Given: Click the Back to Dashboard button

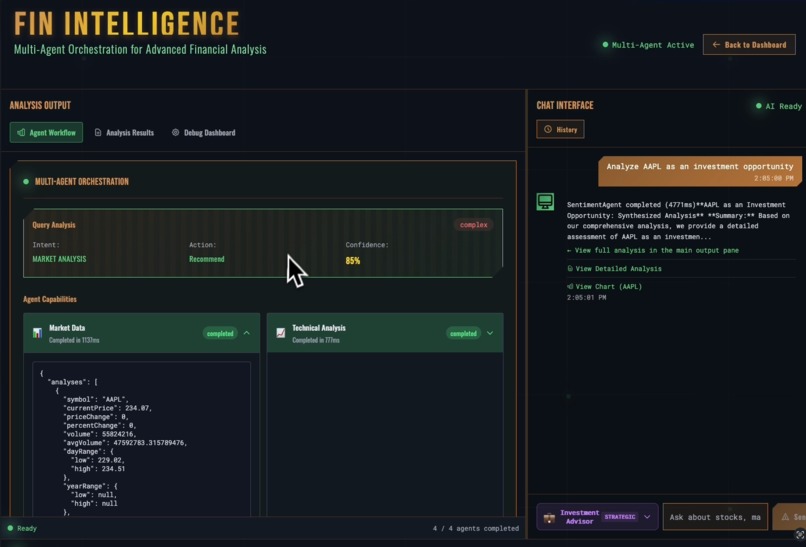Looking at the screenshot, I should click(x=749, y=45).
